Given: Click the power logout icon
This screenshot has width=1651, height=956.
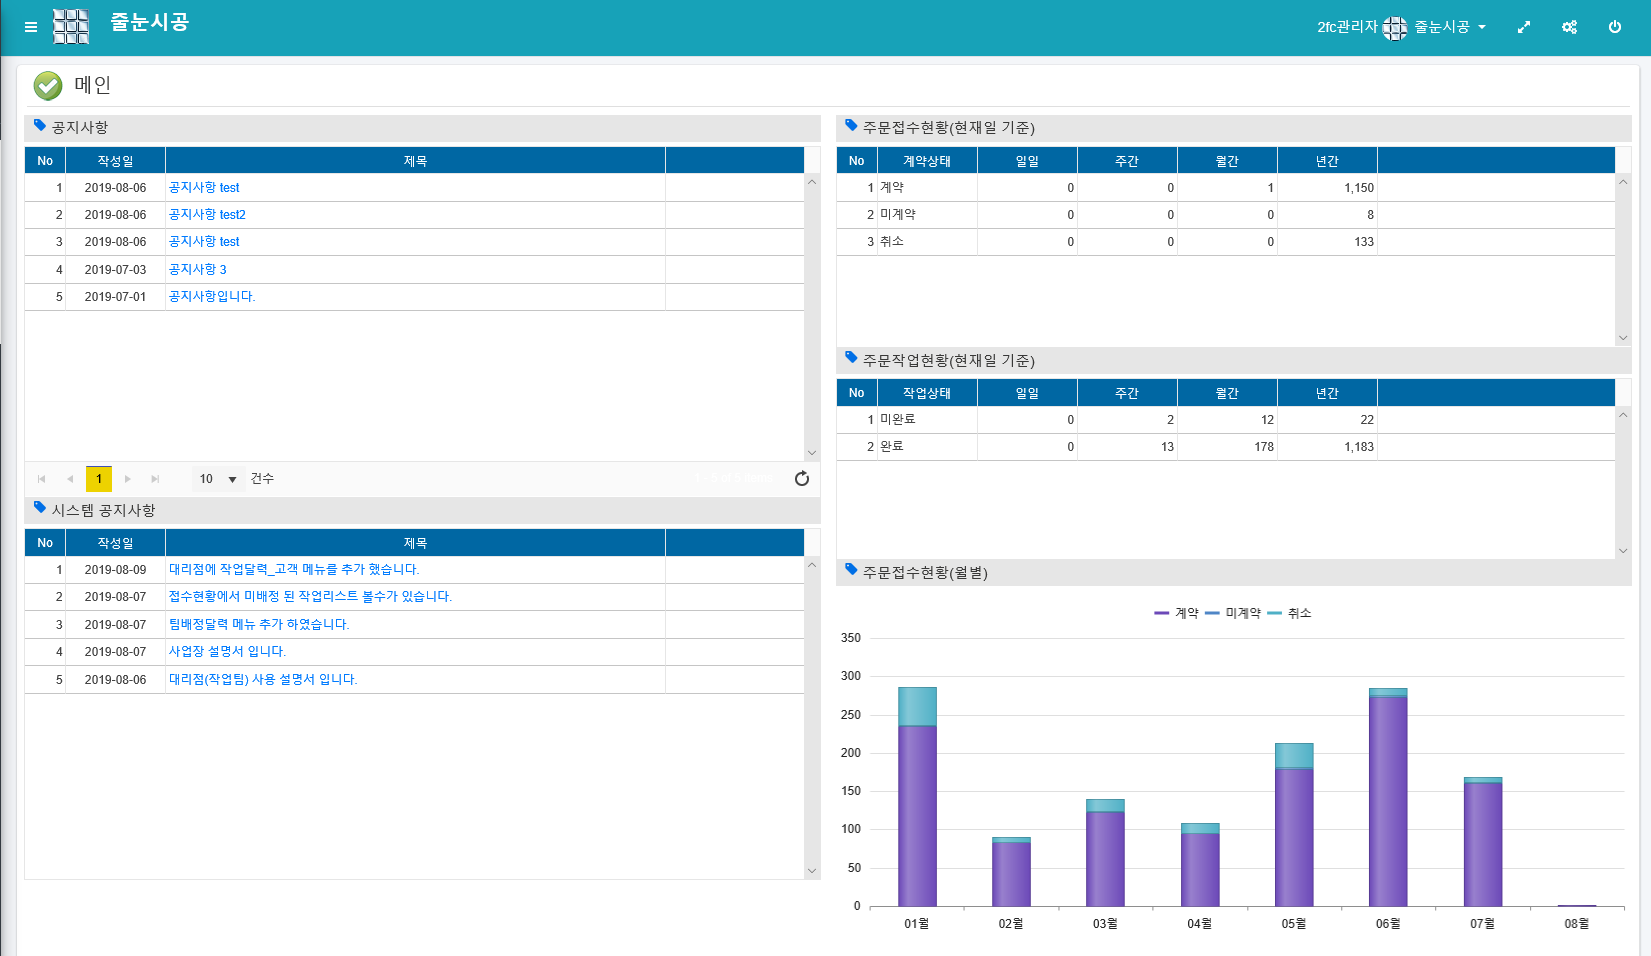Looking at the screenshot, I should coord(1614,27).
